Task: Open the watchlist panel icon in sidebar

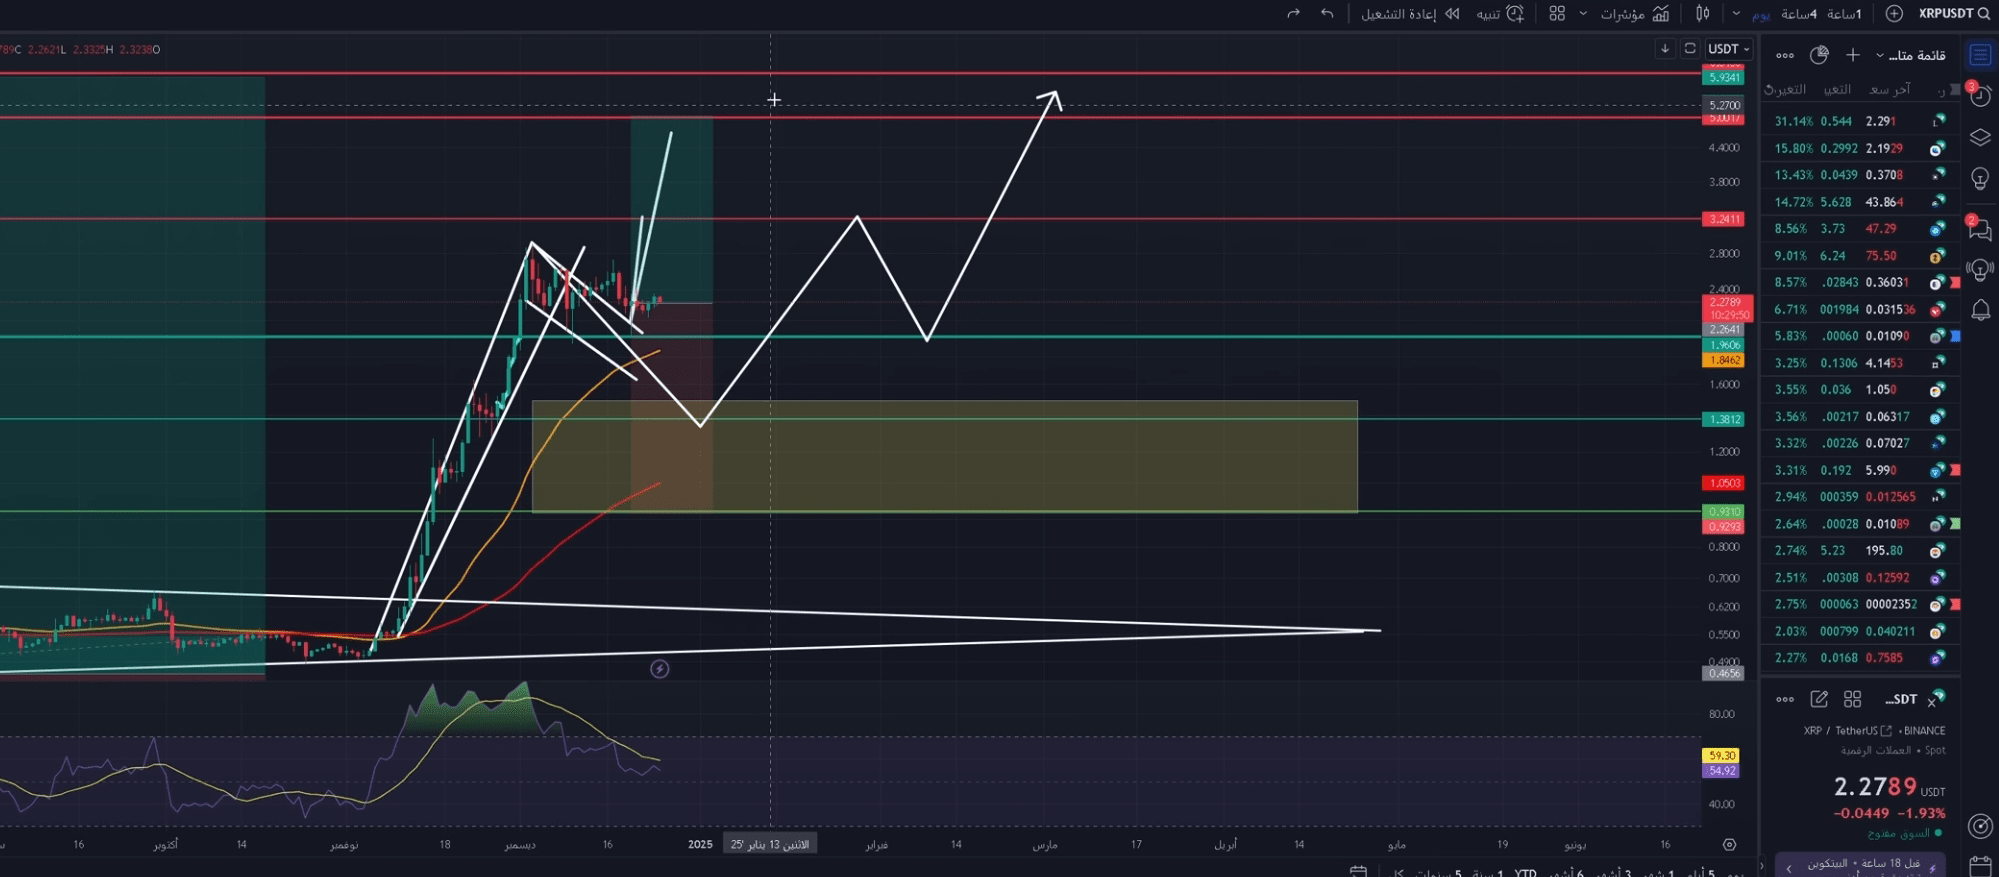Action: 1980,55
